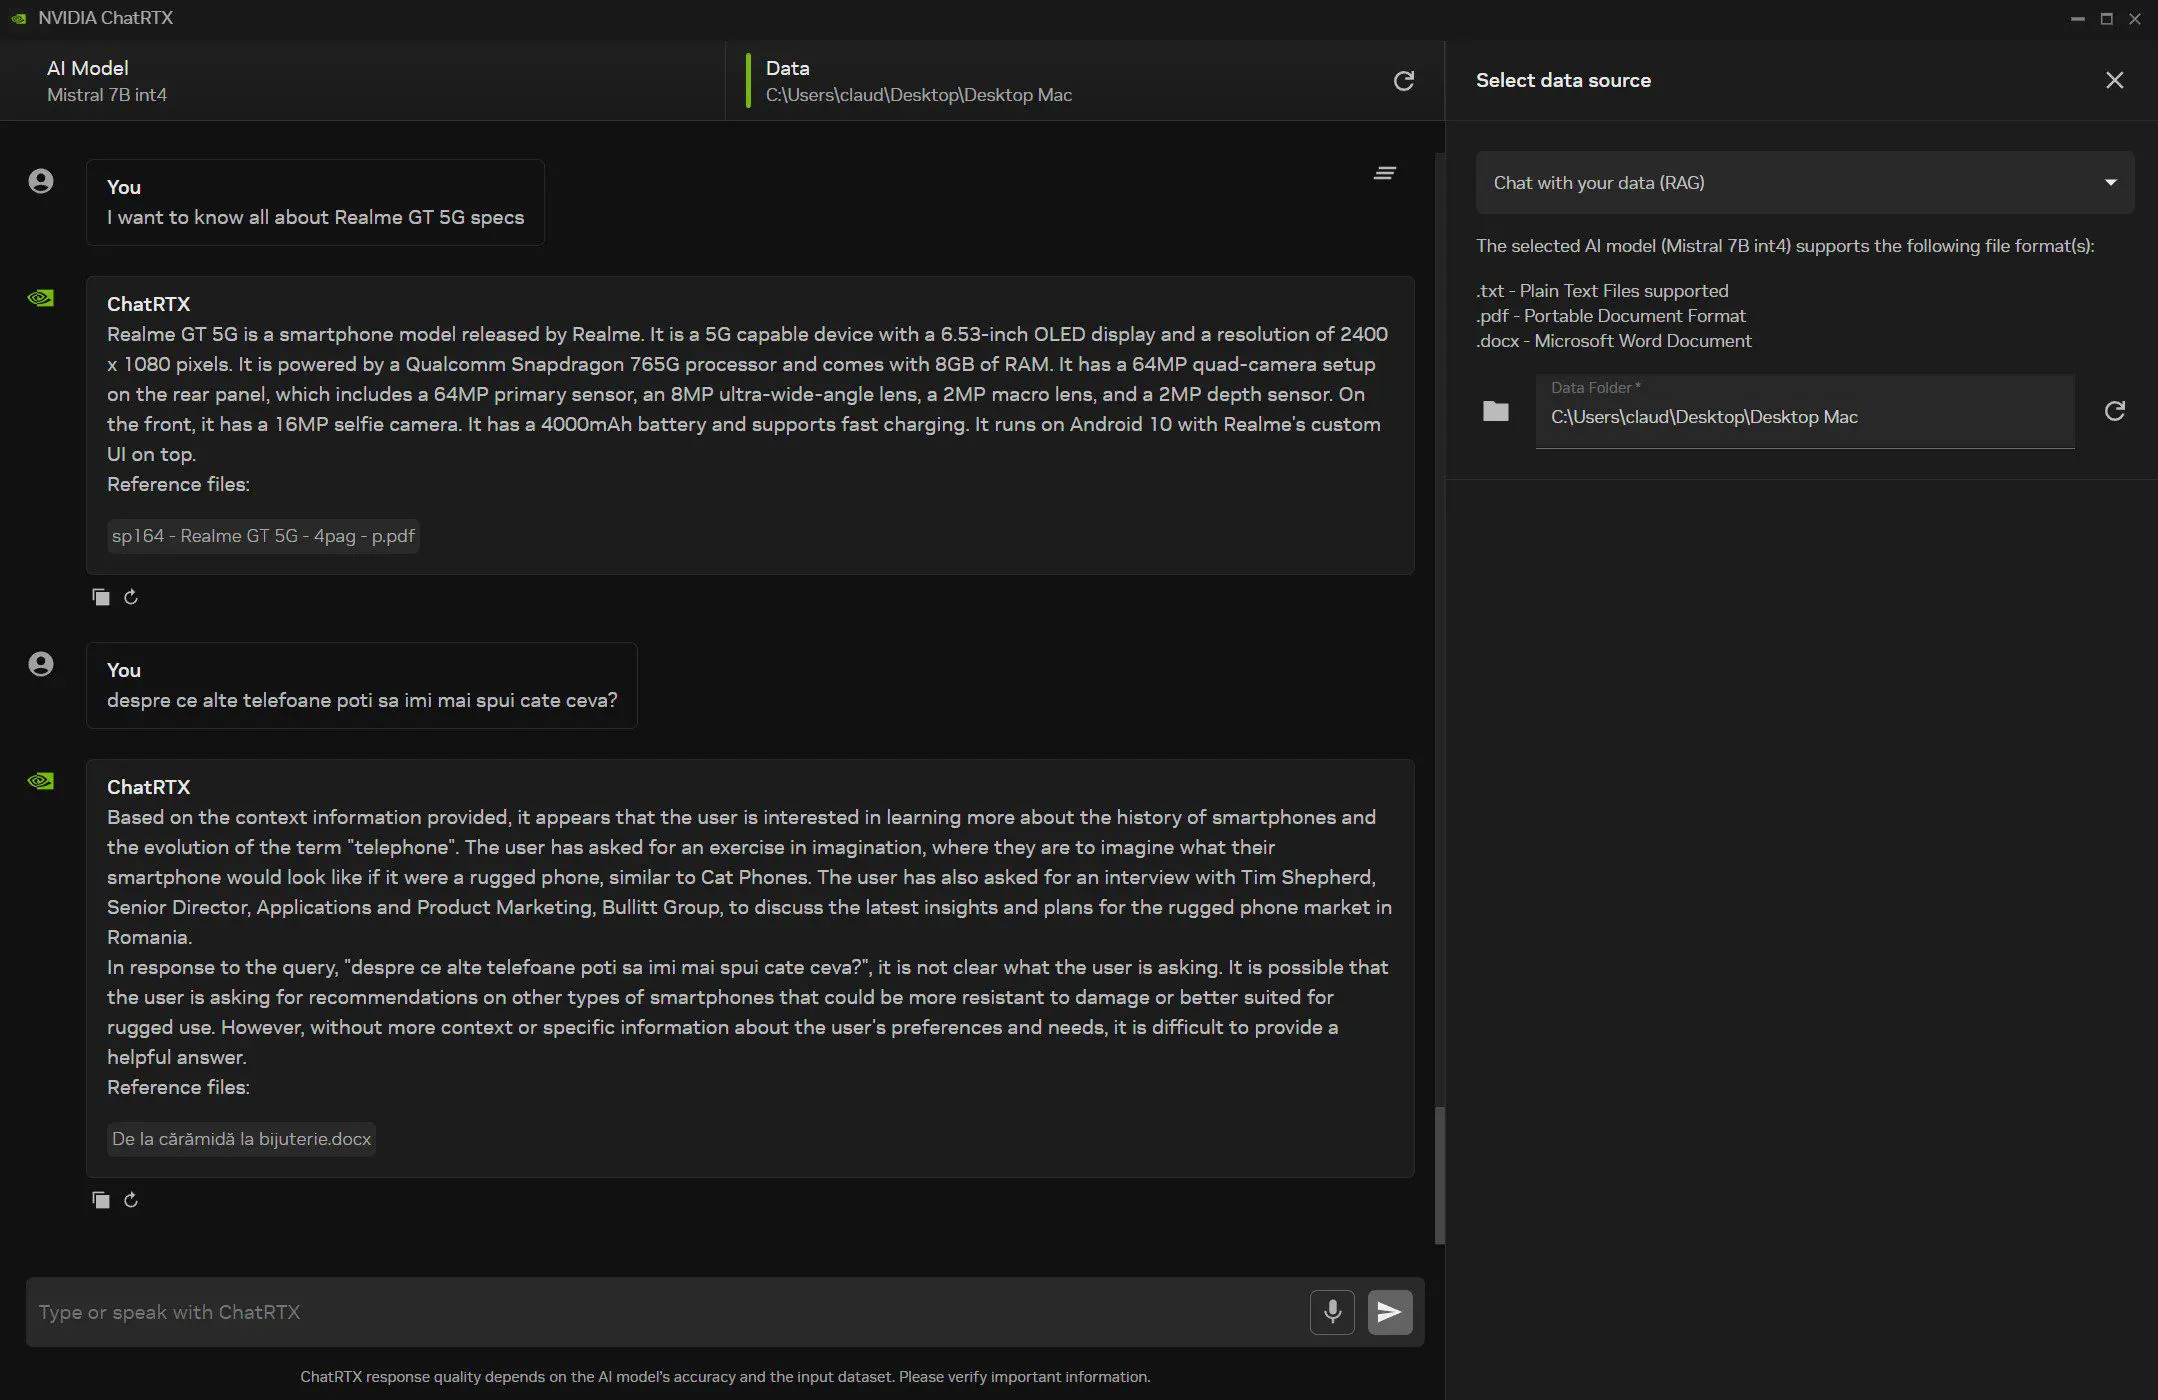Click the NVIDIA ChatRTX logo in title bar
Screen dimensions: 2158x1400
[x=18, y=18]
